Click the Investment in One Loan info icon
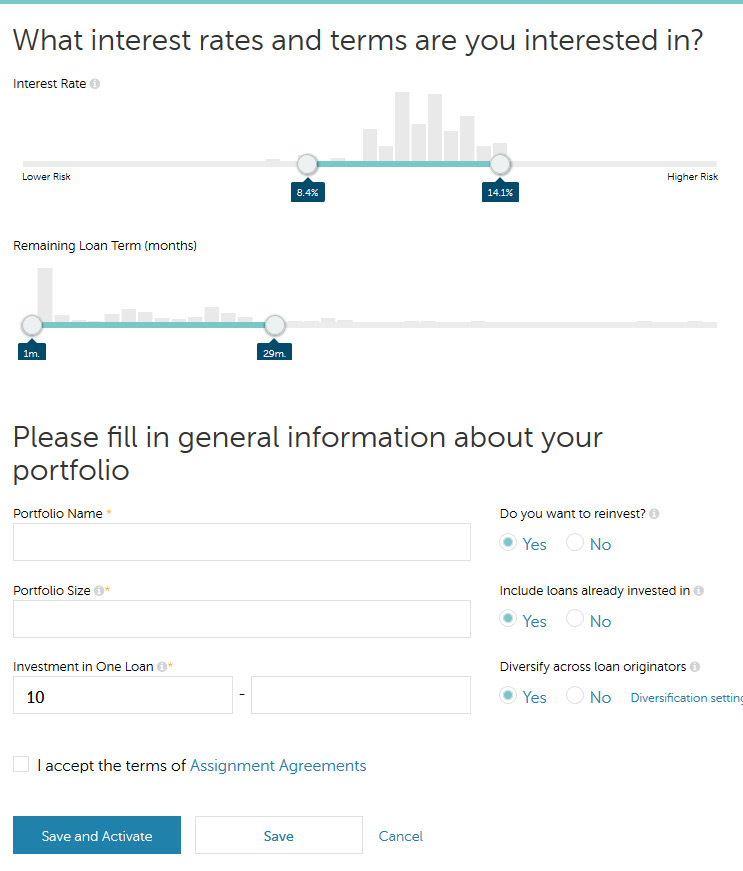This screenshot has width=743, height=871. 161,667
